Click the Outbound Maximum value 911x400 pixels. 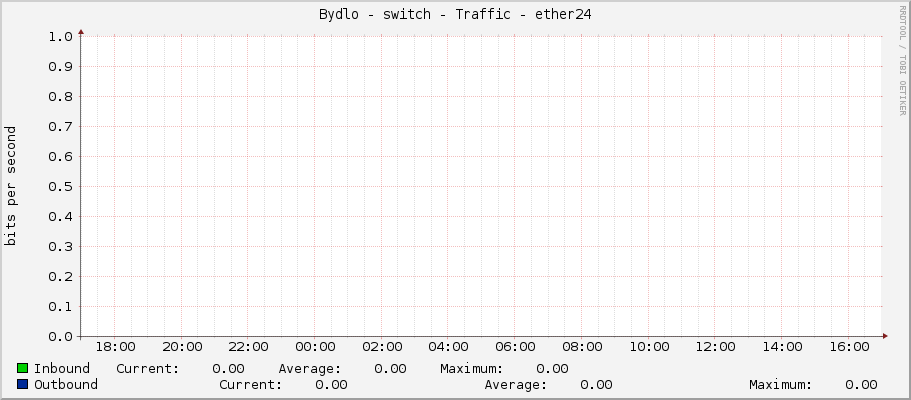[861, 384]
